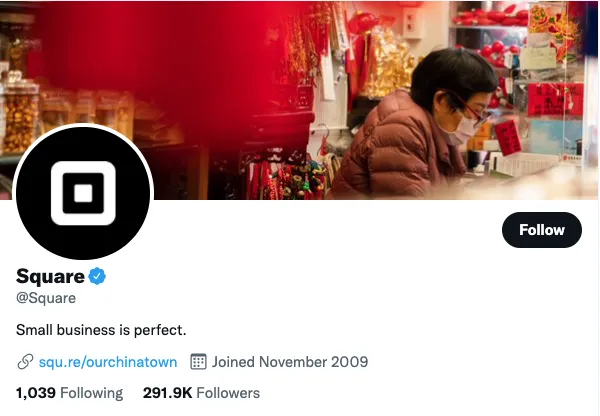Click the chain link icon beside the URL
Image resolution: width=600 pixels, height=416 pixels.
25,362
